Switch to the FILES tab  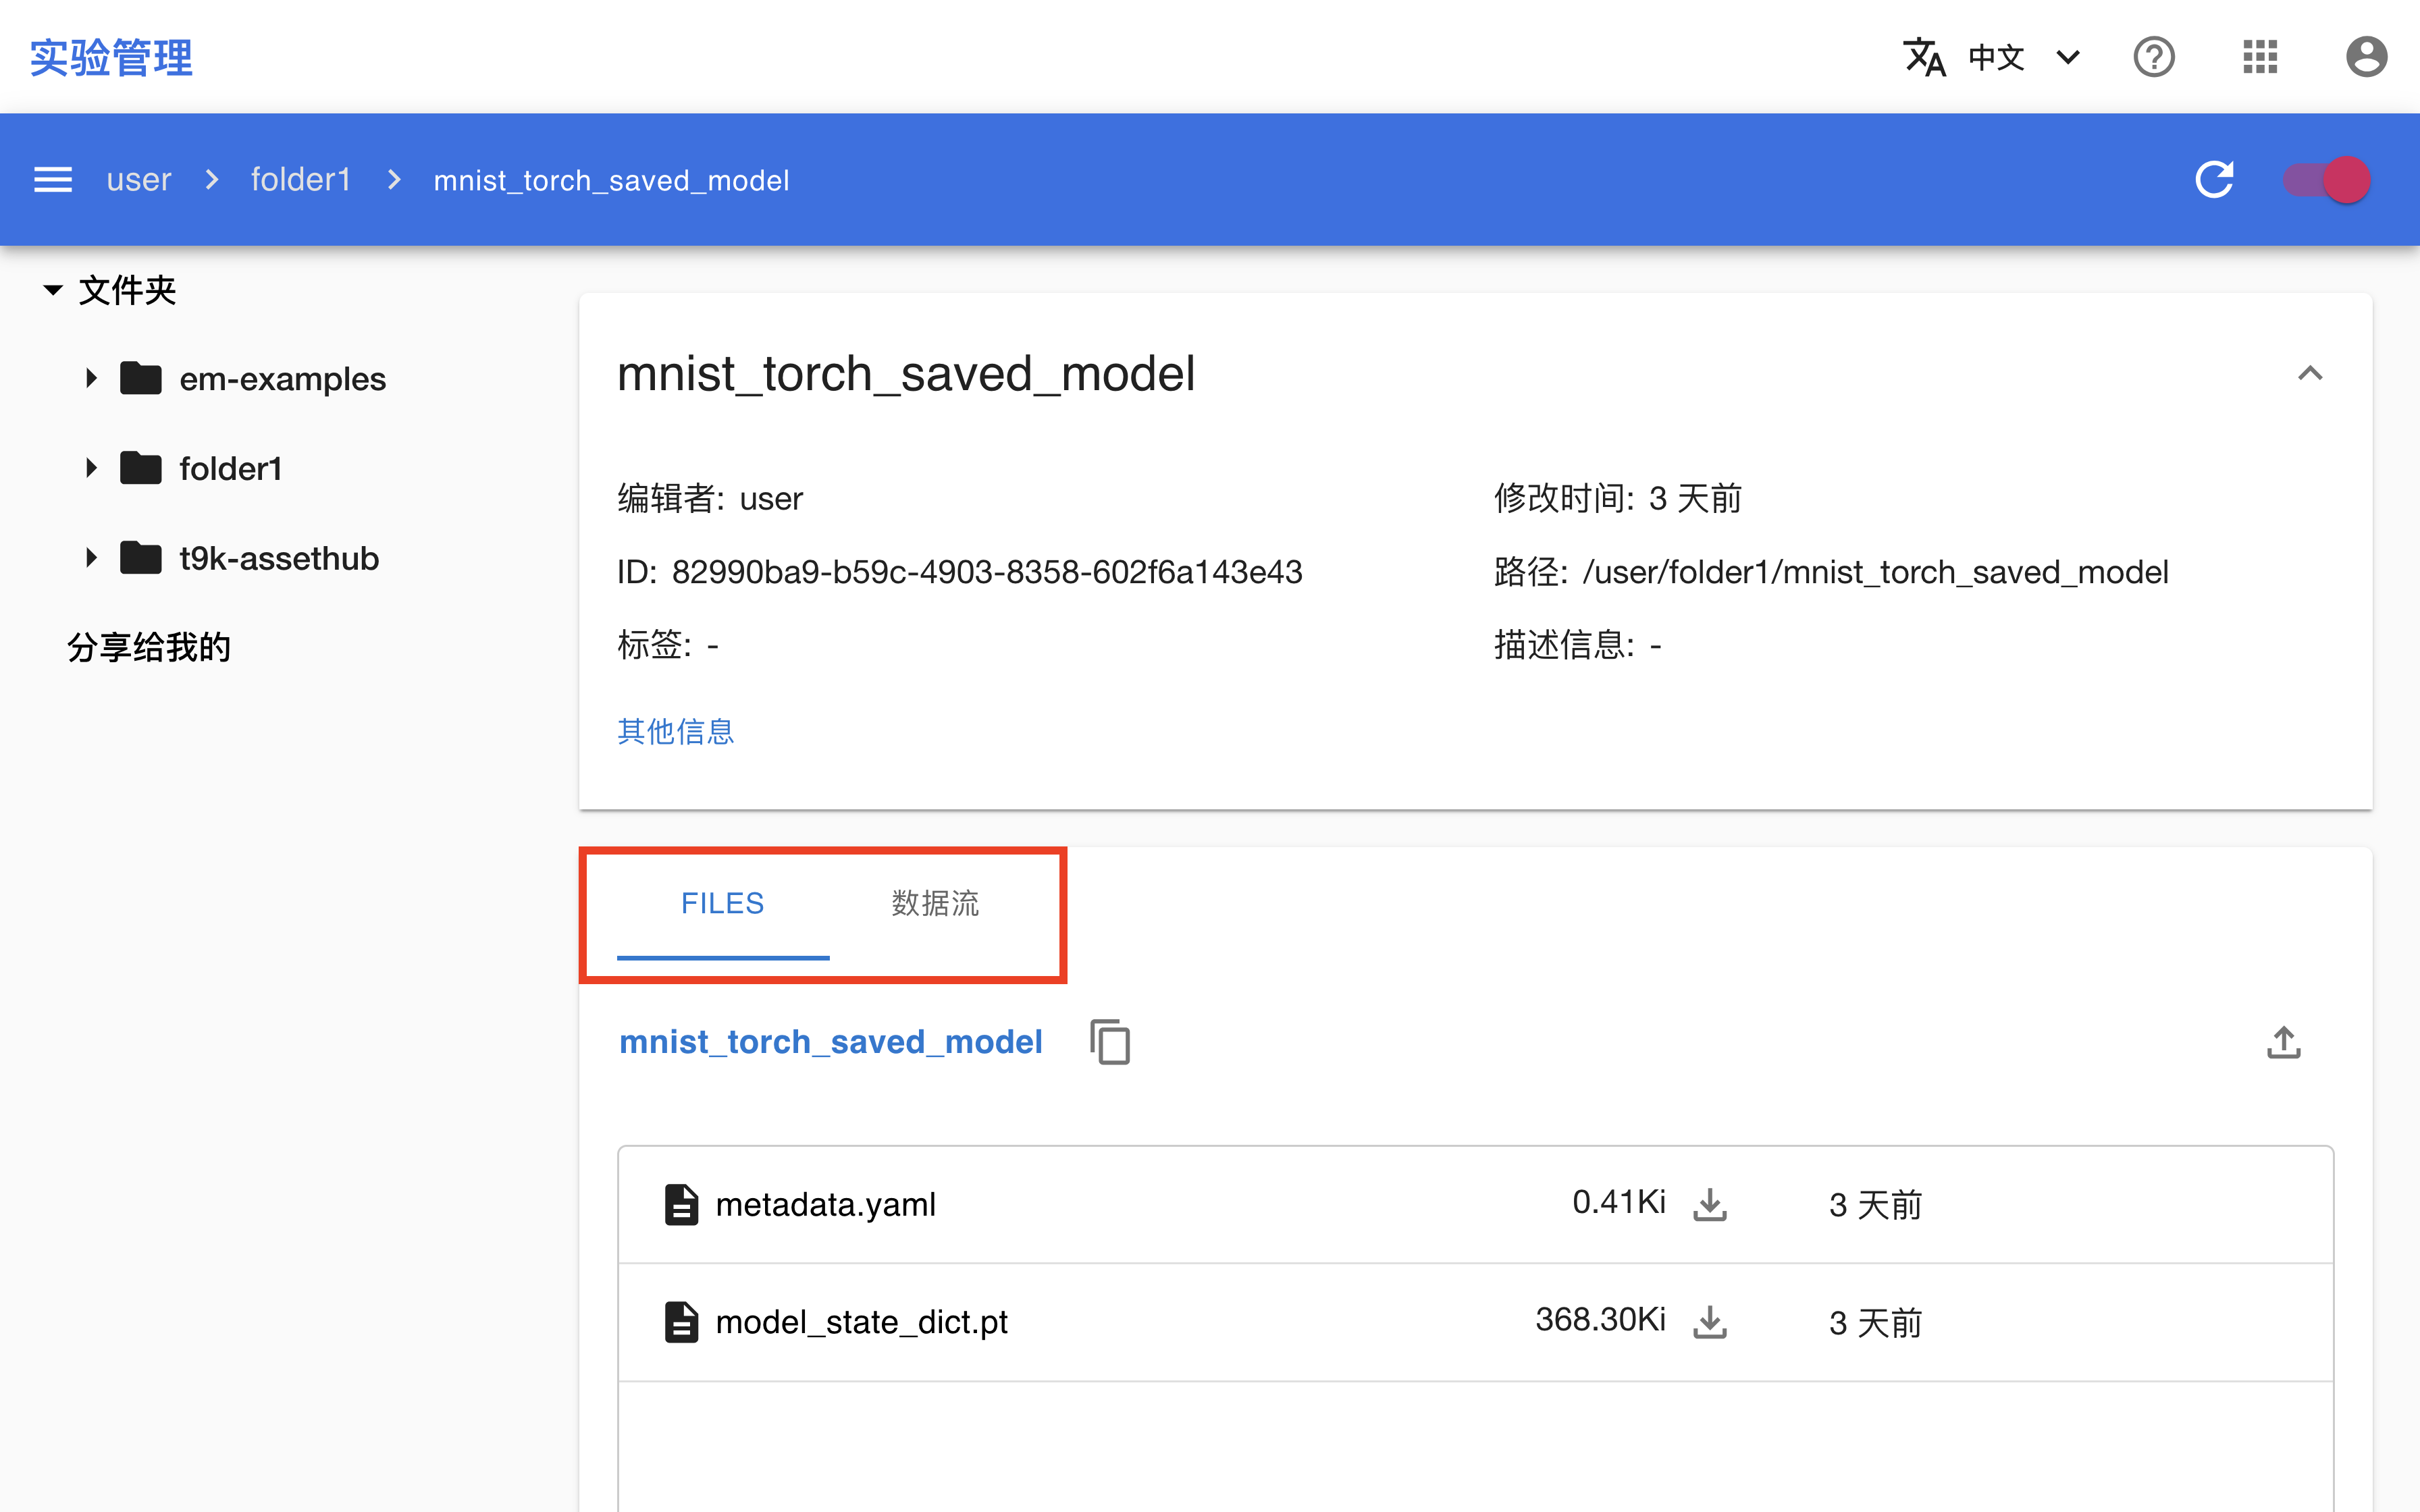tap(722, 904)
